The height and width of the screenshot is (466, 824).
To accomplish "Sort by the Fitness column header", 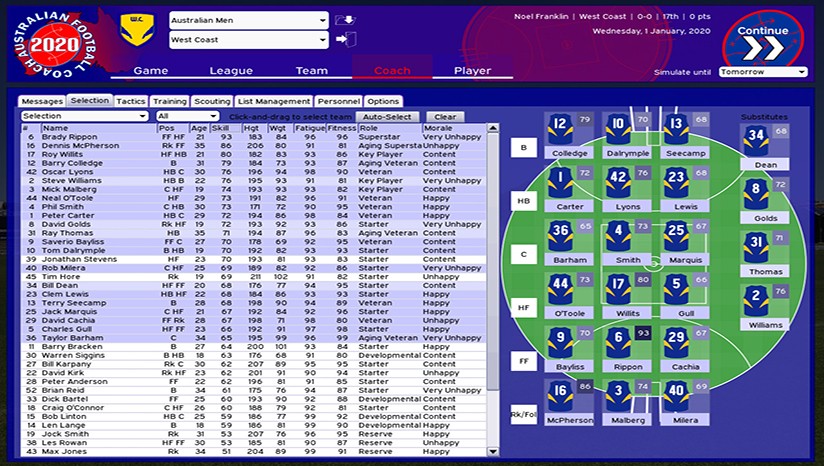I will pyautogui.click(x=342, y=128).
